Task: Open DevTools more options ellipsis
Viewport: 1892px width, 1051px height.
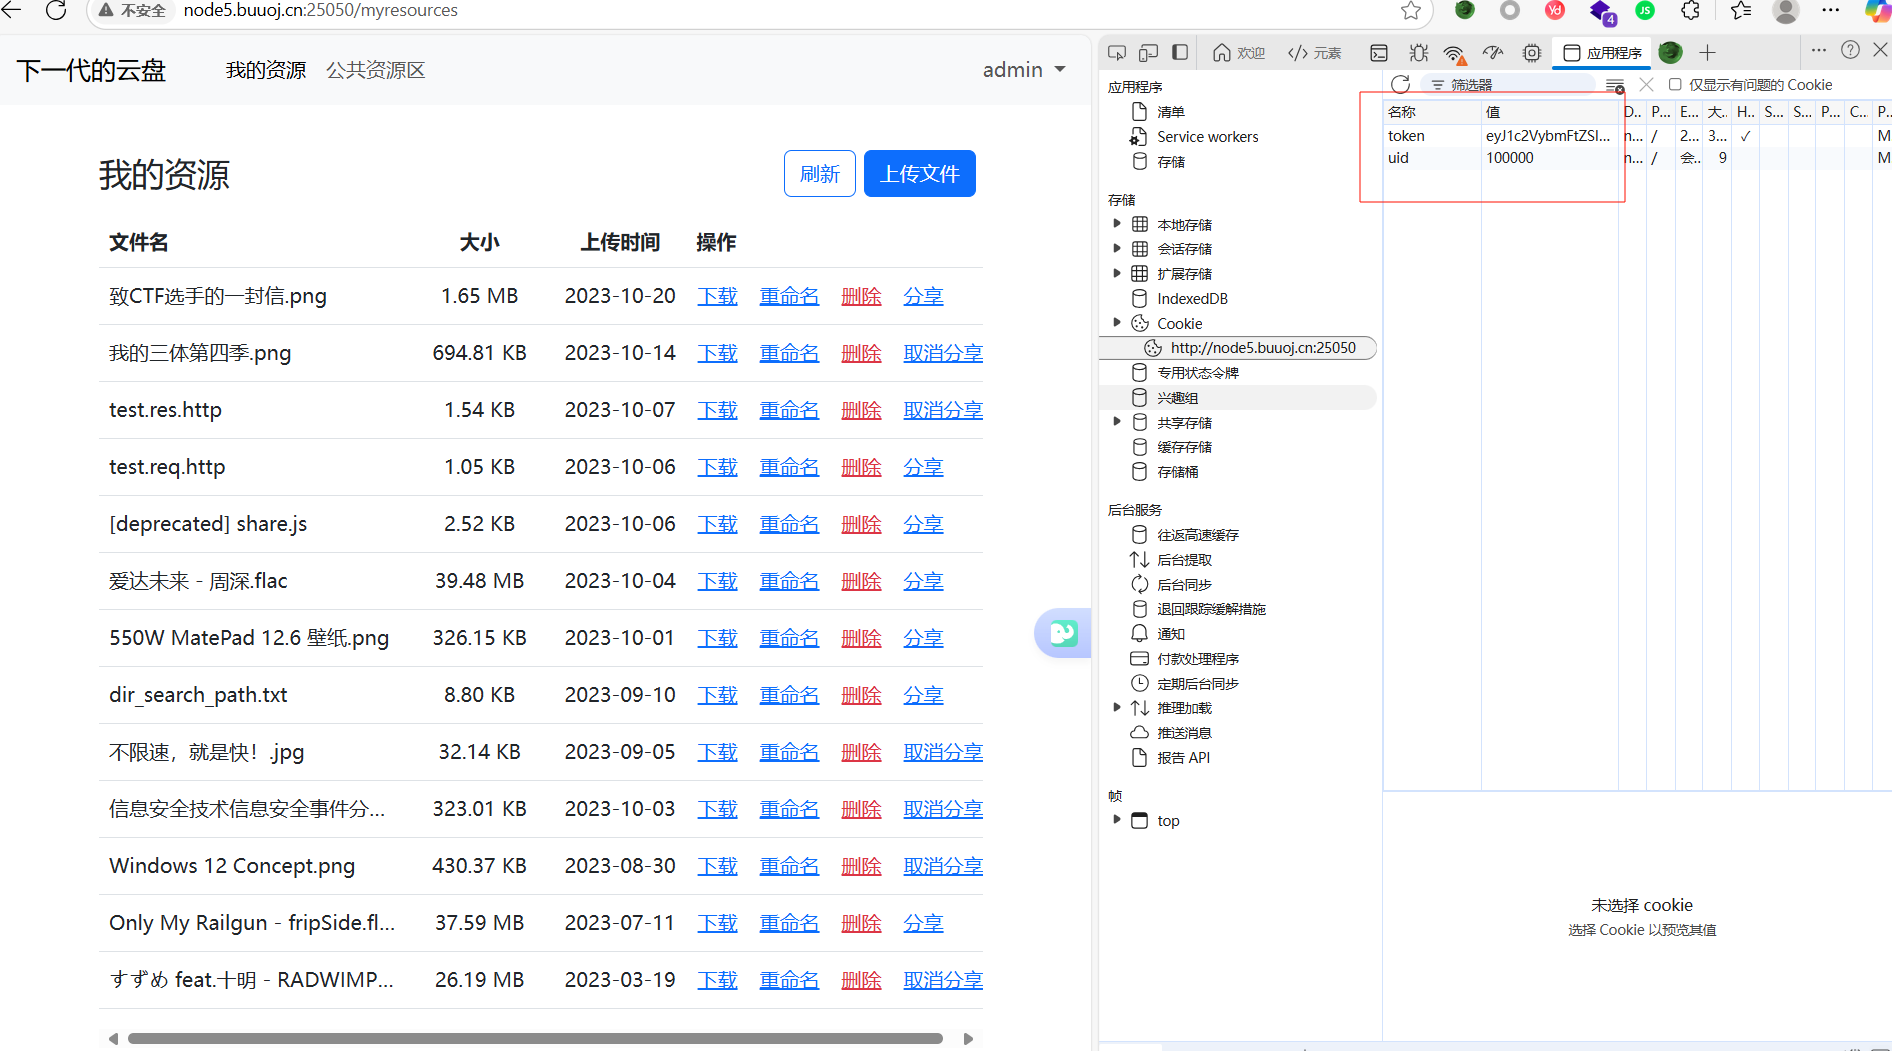Action: coord(1819,49)
